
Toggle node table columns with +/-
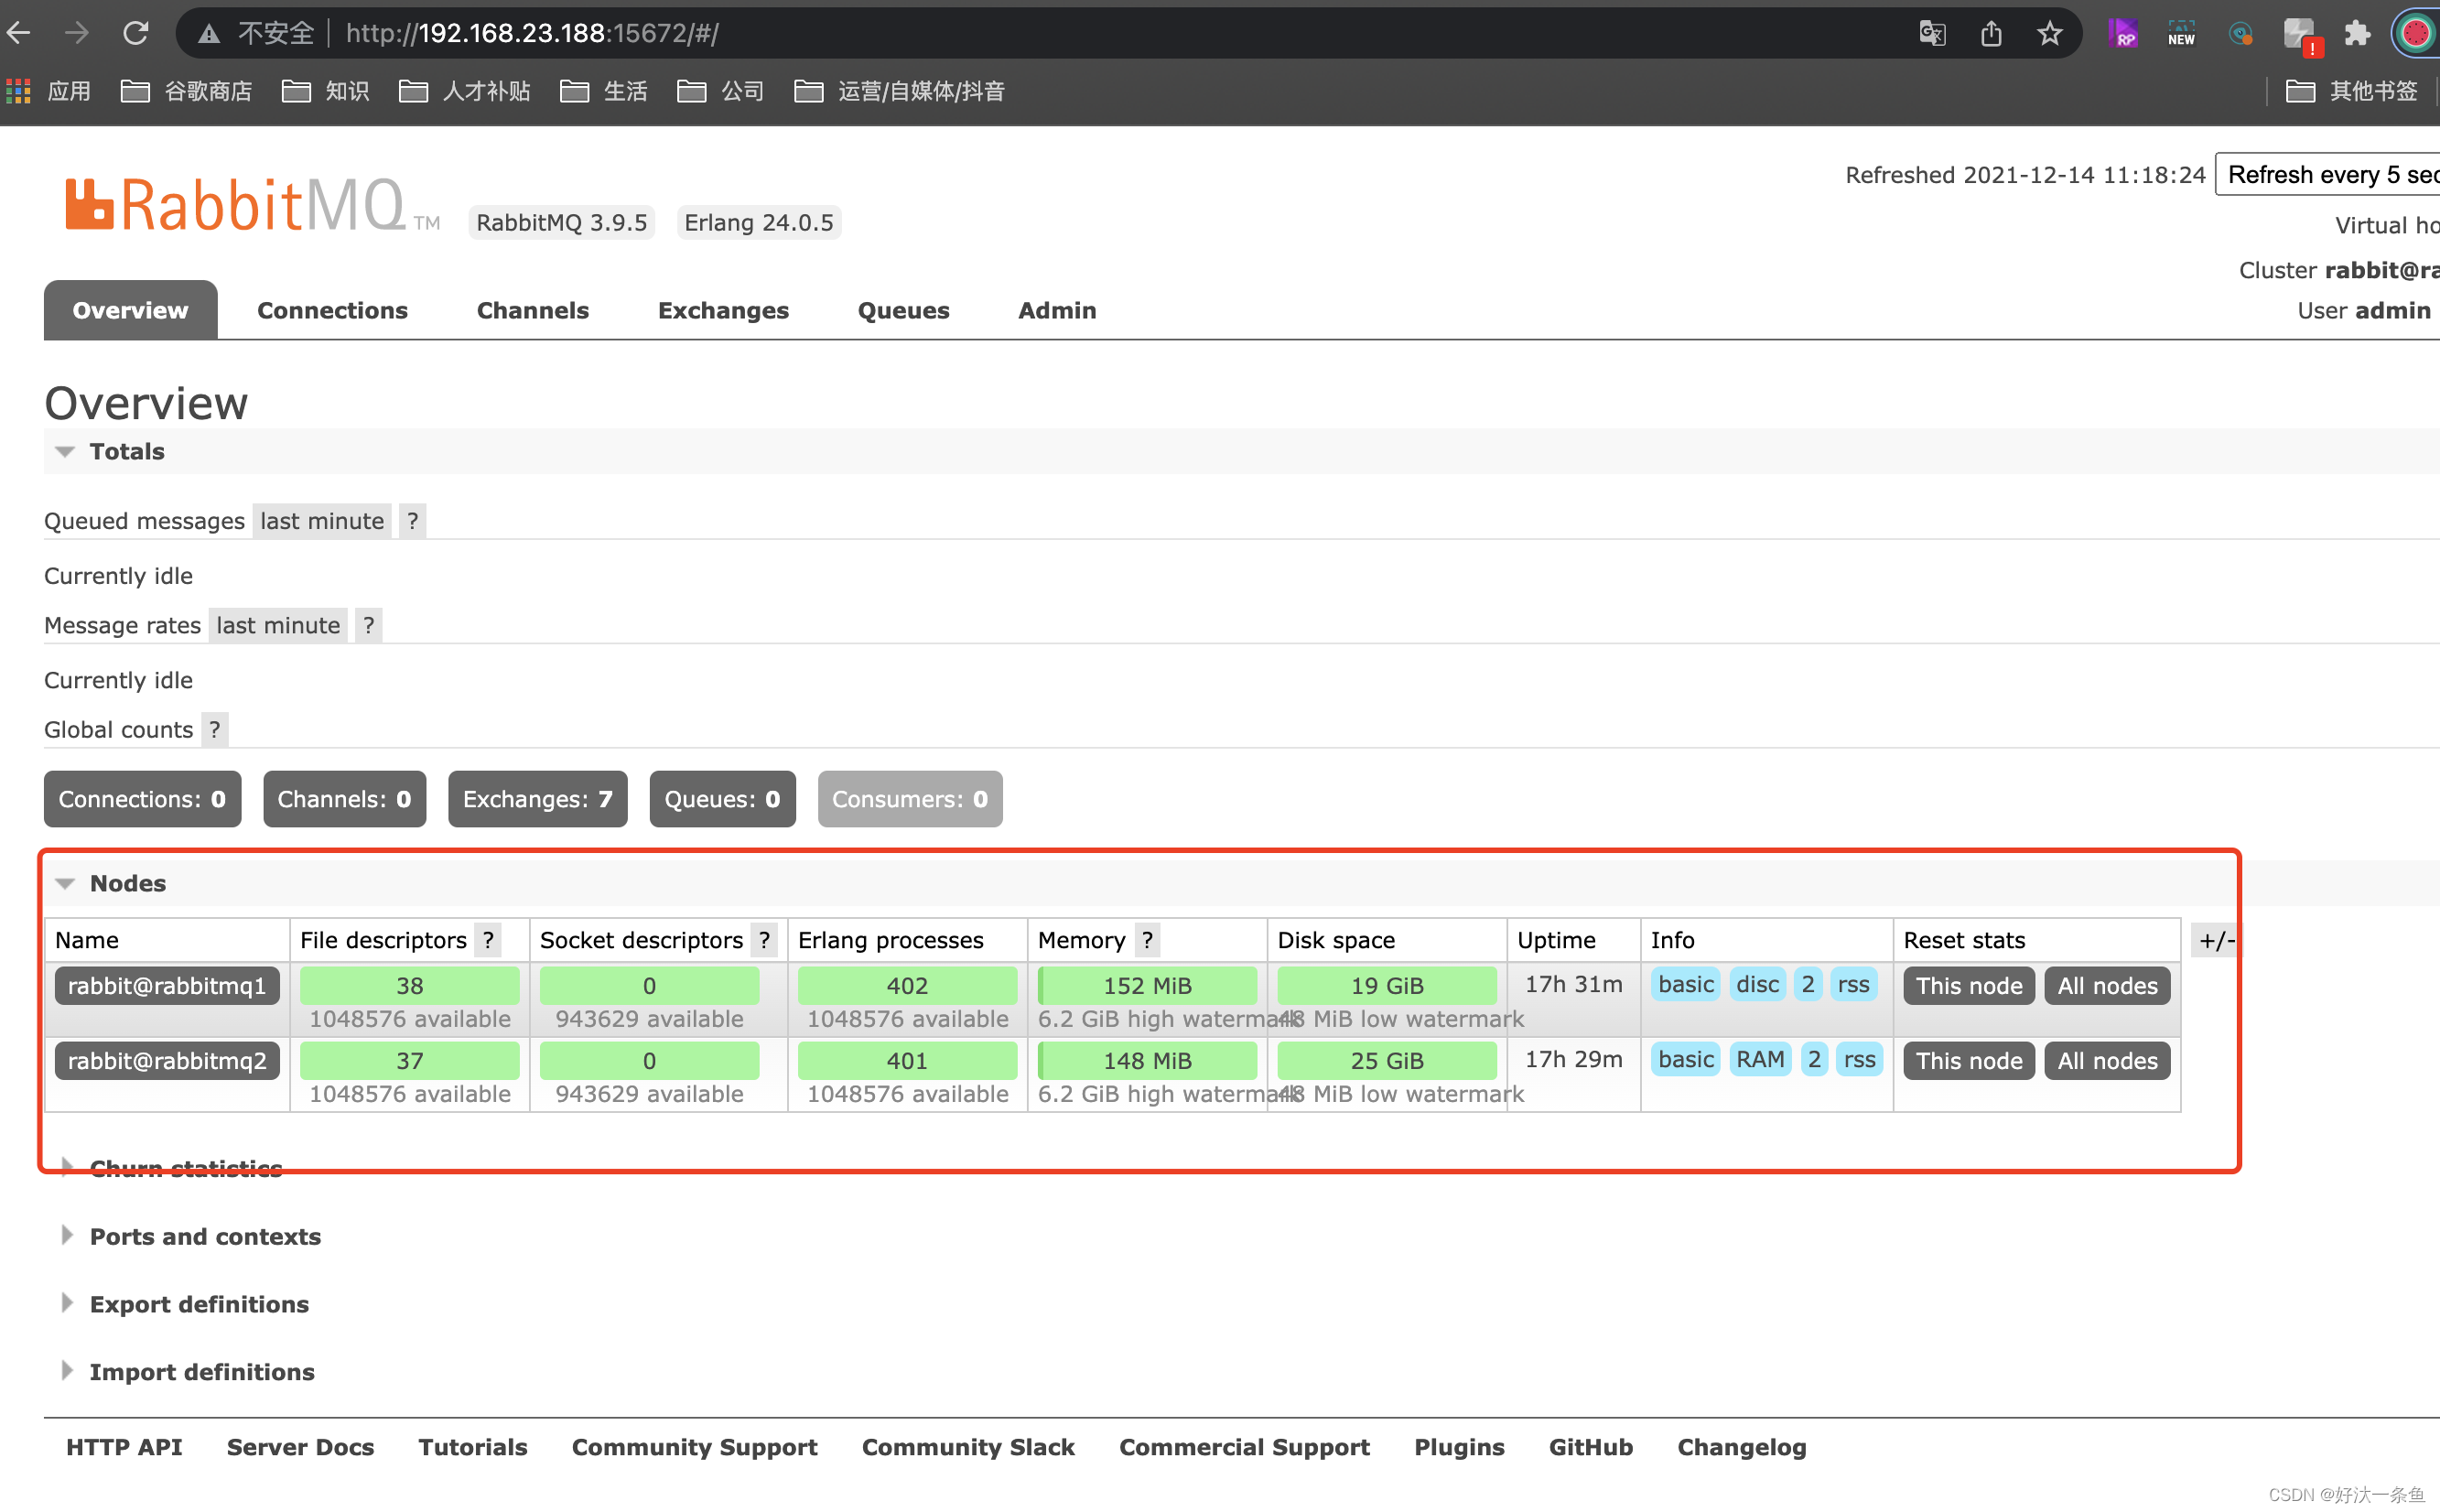[x=2215, y=940]
